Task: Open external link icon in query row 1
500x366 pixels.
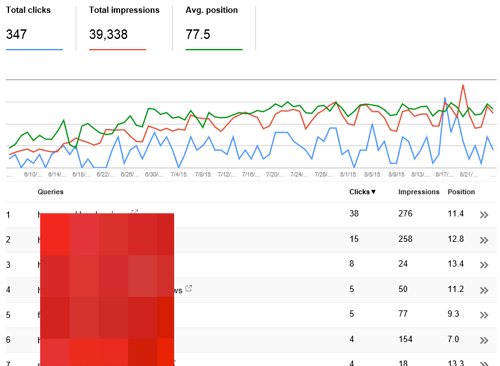Action: tap(135, 212)
